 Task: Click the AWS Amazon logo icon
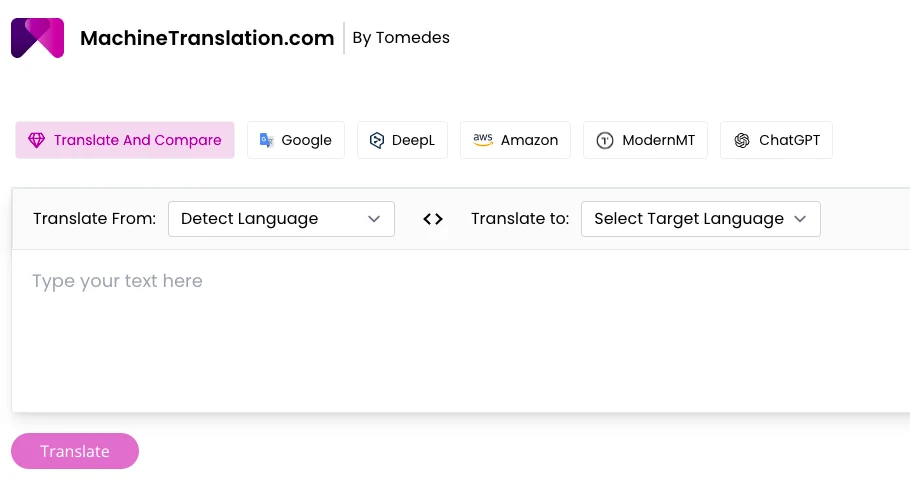pyautogui.click(x=483, y=140)
